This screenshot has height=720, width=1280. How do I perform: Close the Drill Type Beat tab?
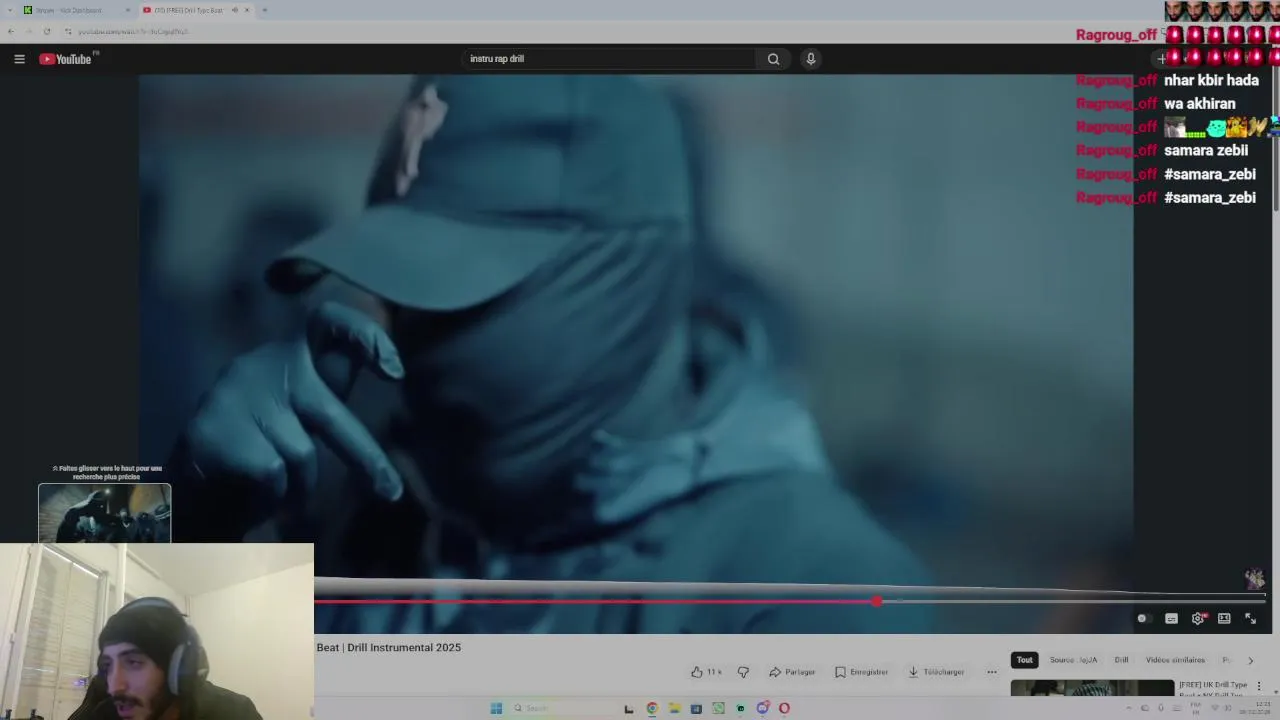coord(247,10)
